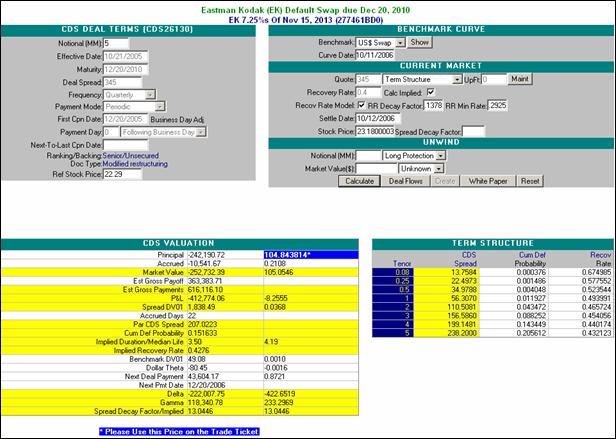Click the Quote value field
616x439 pixels.
368,79
